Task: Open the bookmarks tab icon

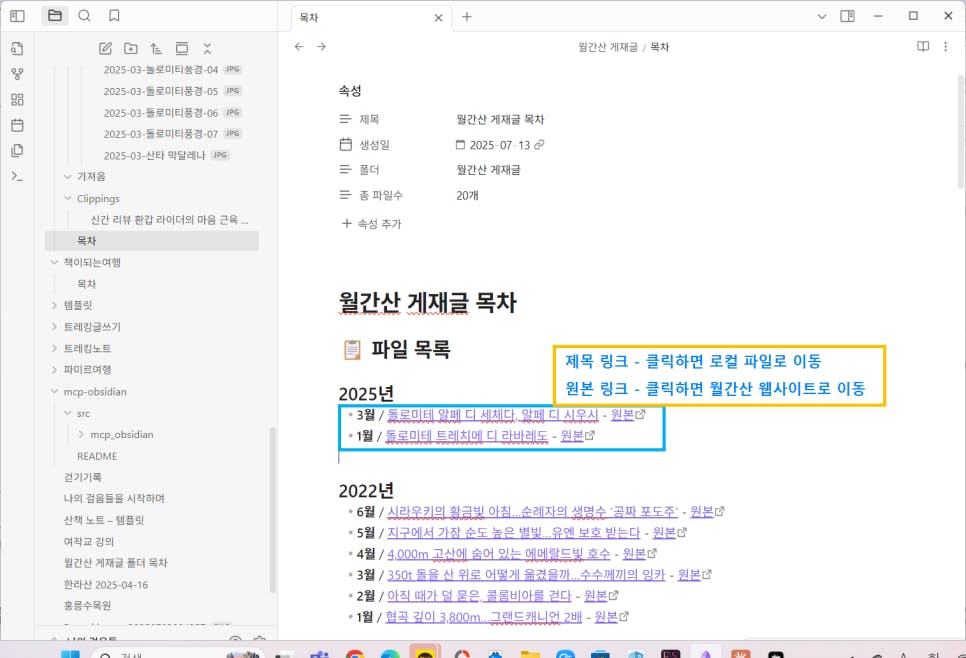Action: 114,16
